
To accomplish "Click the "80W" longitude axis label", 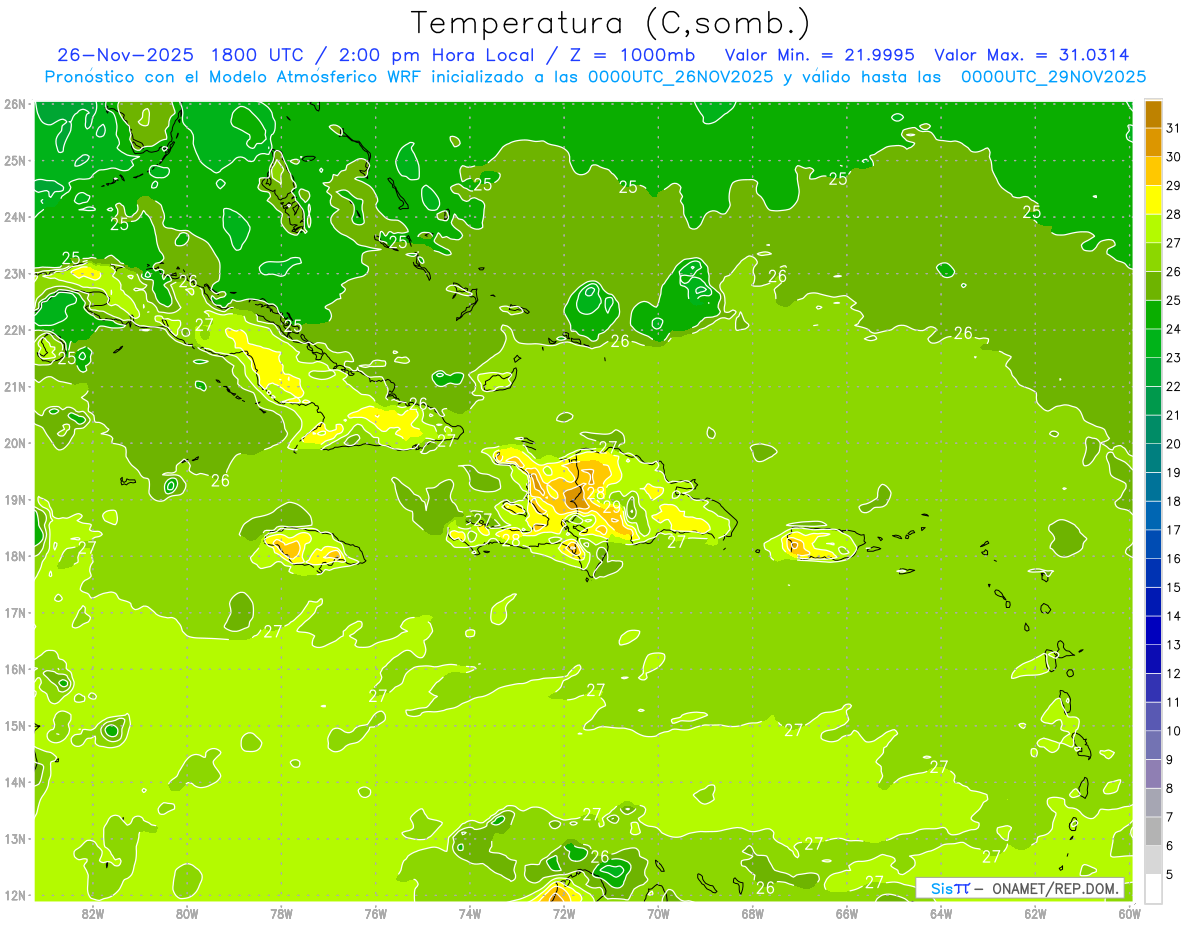I will click(187, 913).
